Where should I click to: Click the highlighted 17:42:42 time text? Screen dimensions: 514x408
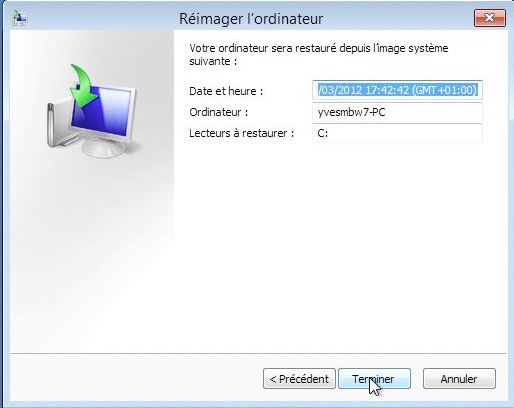(388, 90)
